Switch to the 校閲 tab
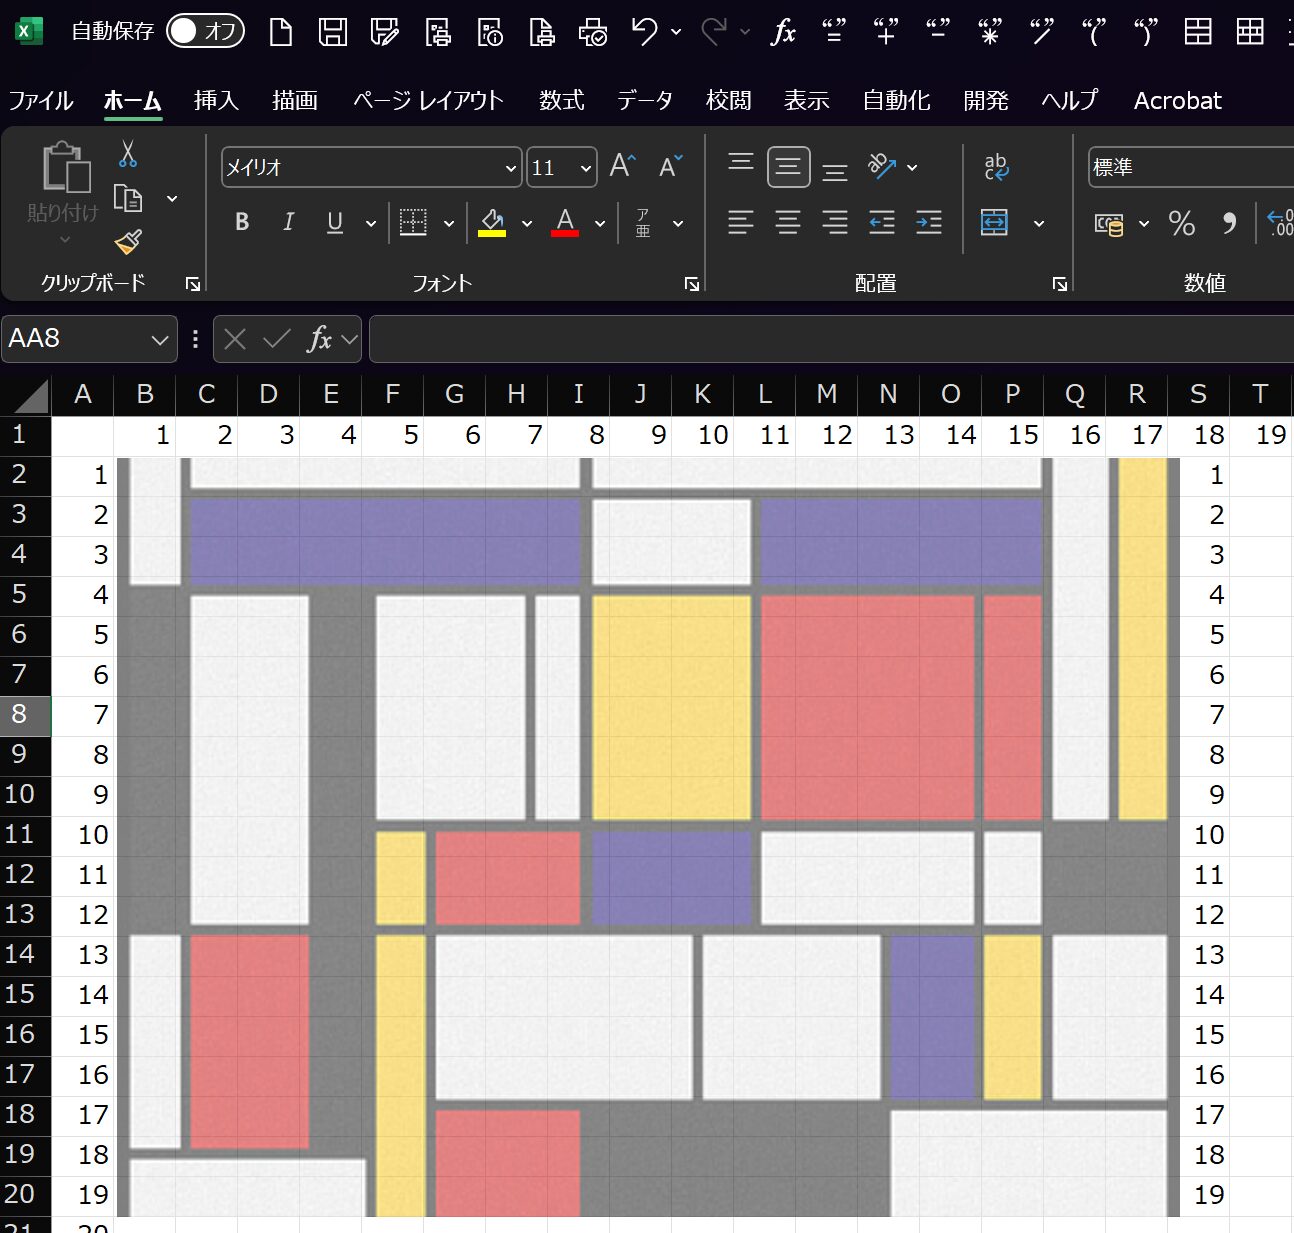 pos(728,100)
